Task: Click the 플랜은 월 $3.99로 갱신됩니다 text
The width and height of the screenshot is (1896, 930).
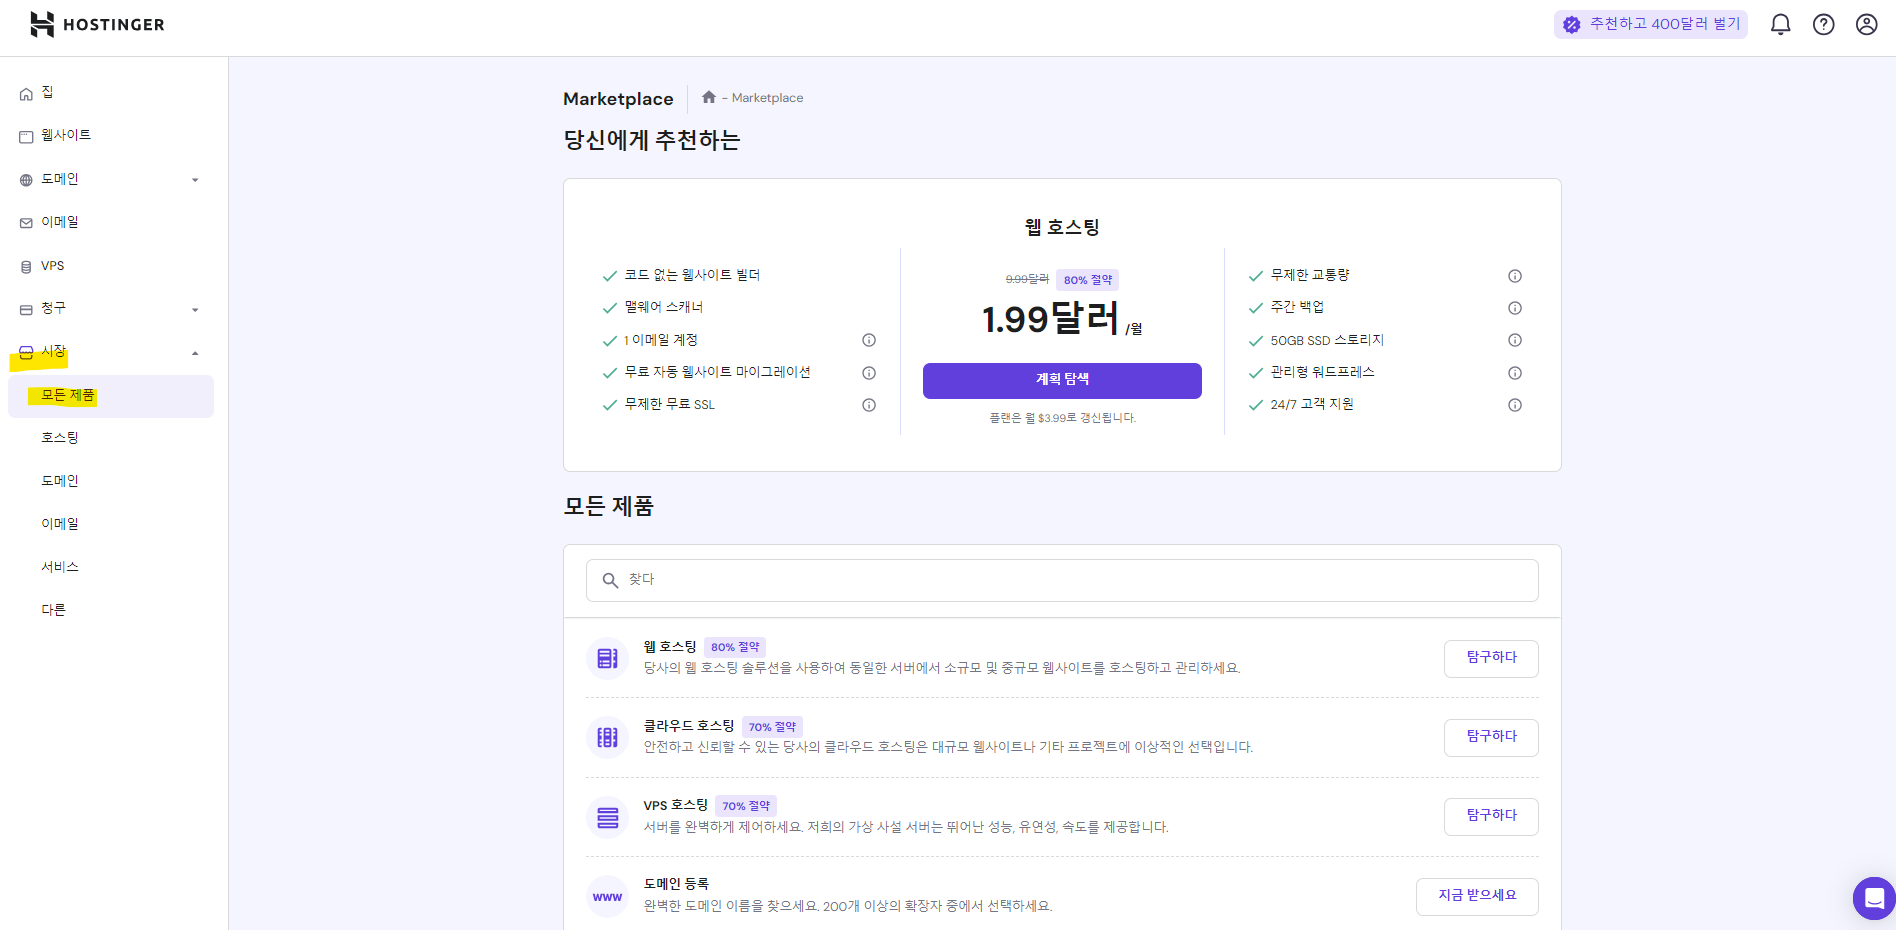Action: (x=1063, y=418)
